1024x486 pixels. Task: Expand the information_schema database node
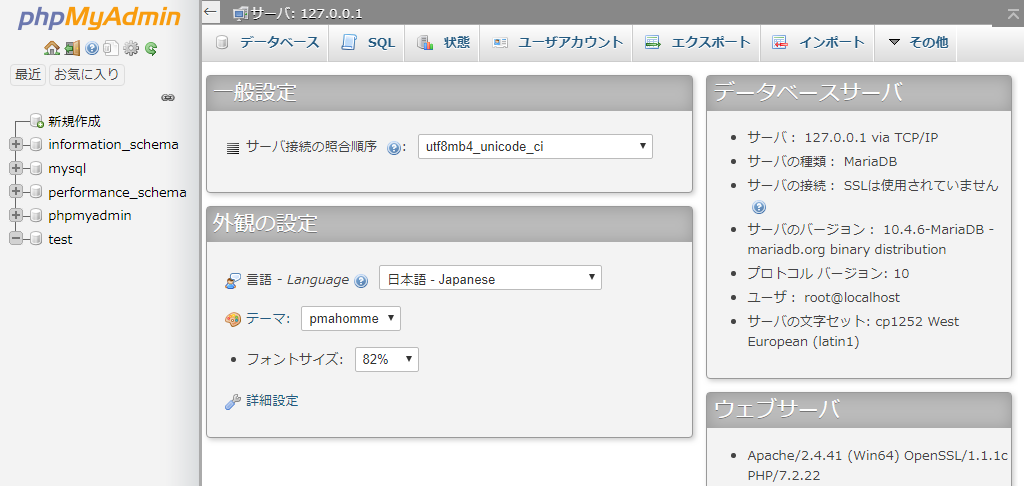(x=15, y=144)
